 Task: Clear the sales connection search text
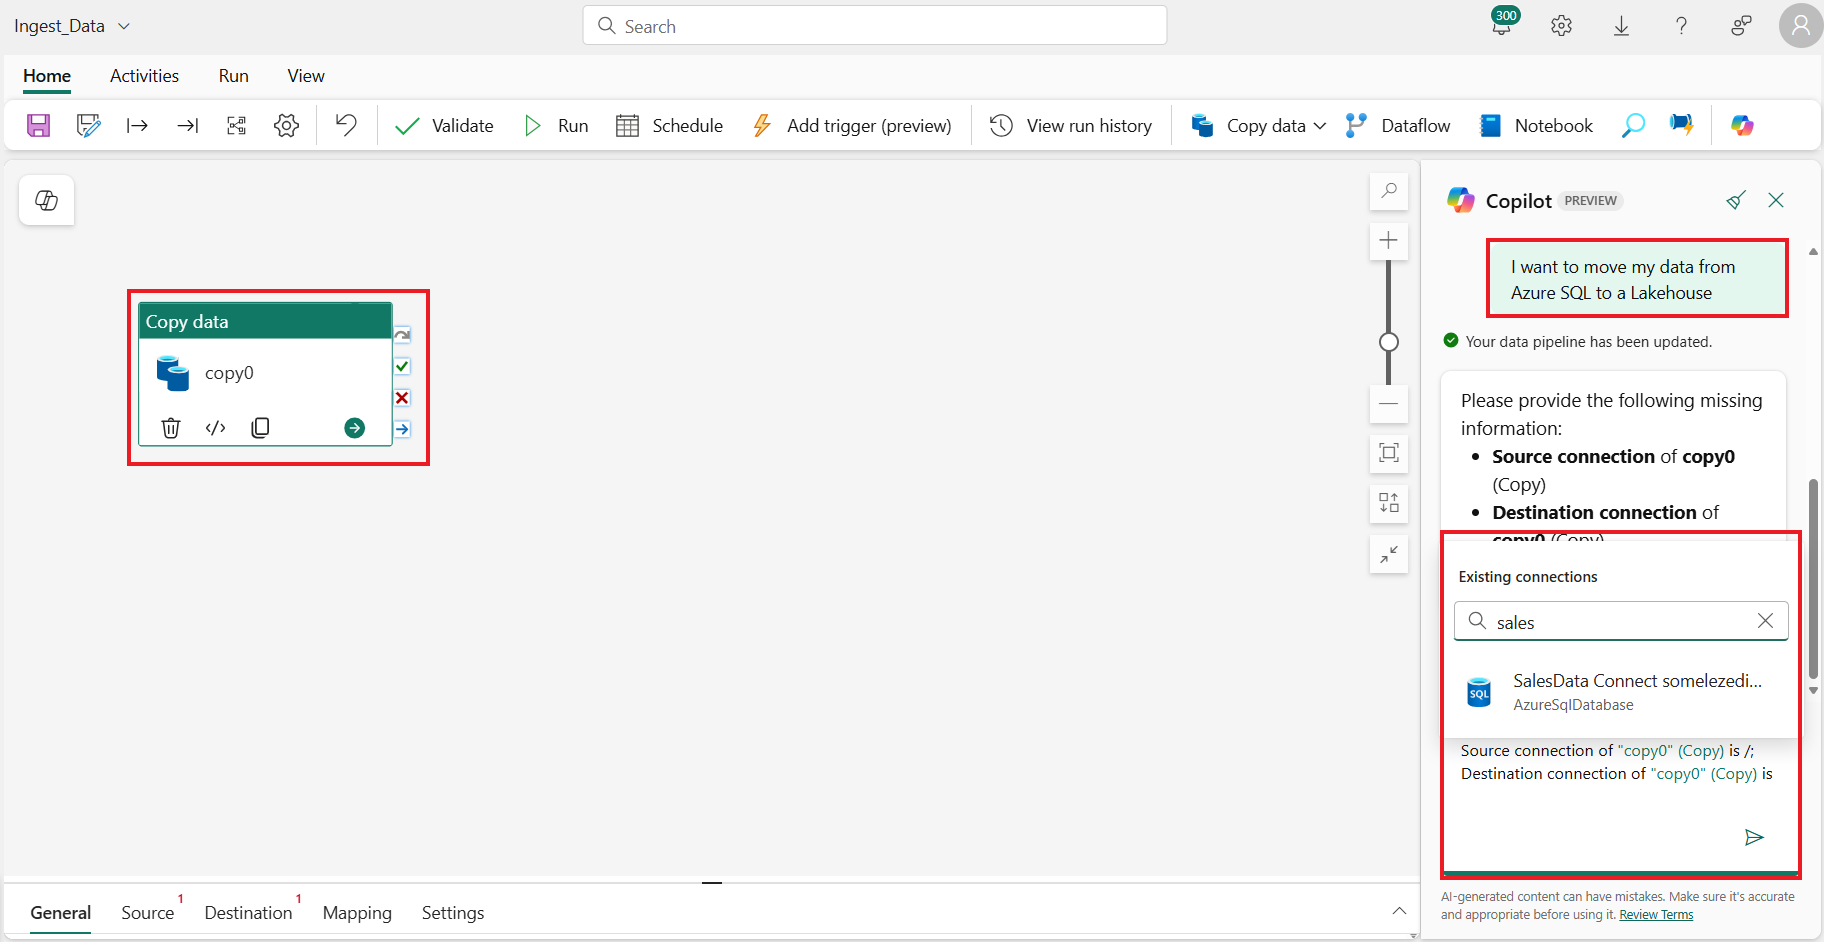point(1765,621)
